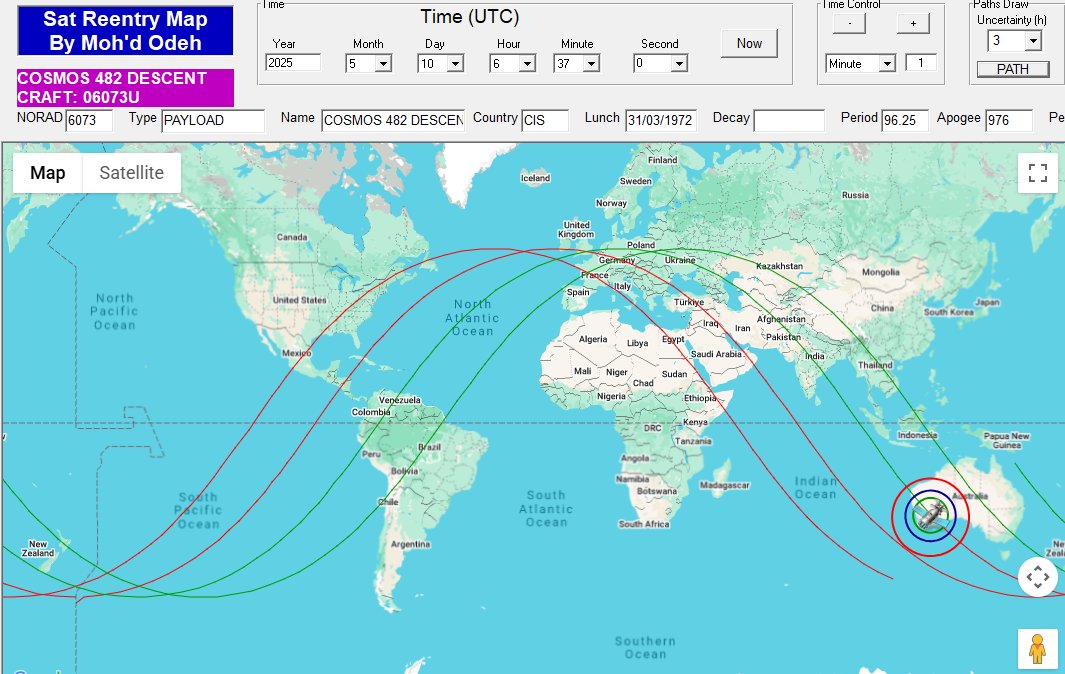Viewport: 1065px width, 674px height.
Task: Select the Map view tab
Action: [48, 173]
